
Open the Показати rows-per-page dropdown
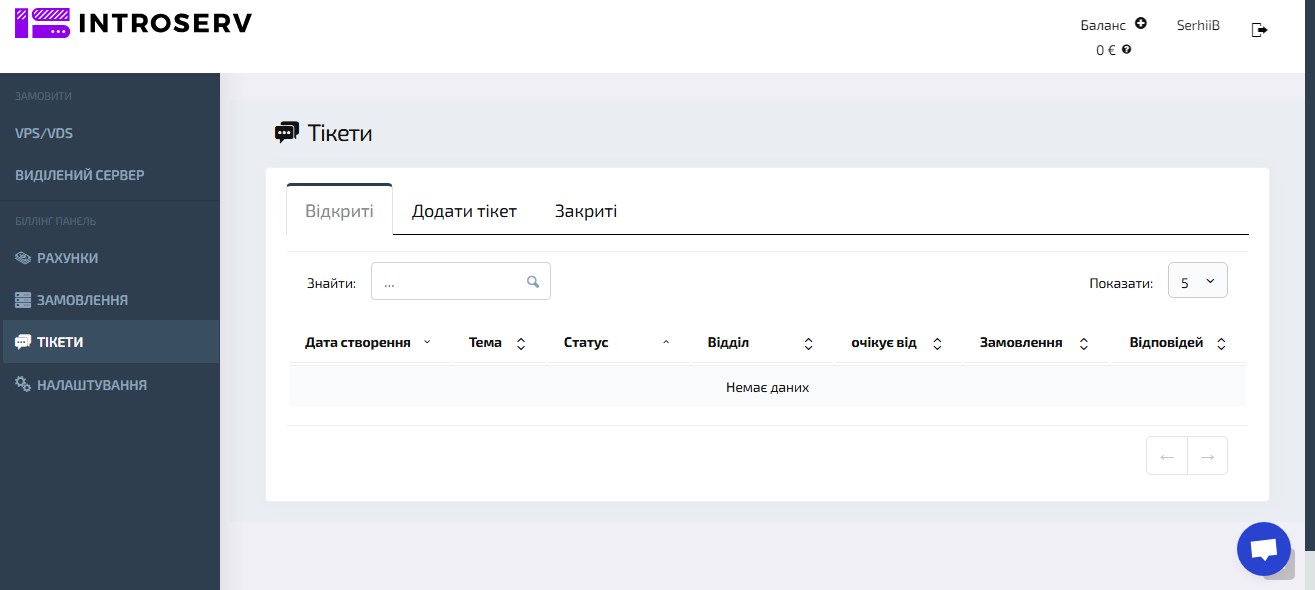click(1197, 282)
